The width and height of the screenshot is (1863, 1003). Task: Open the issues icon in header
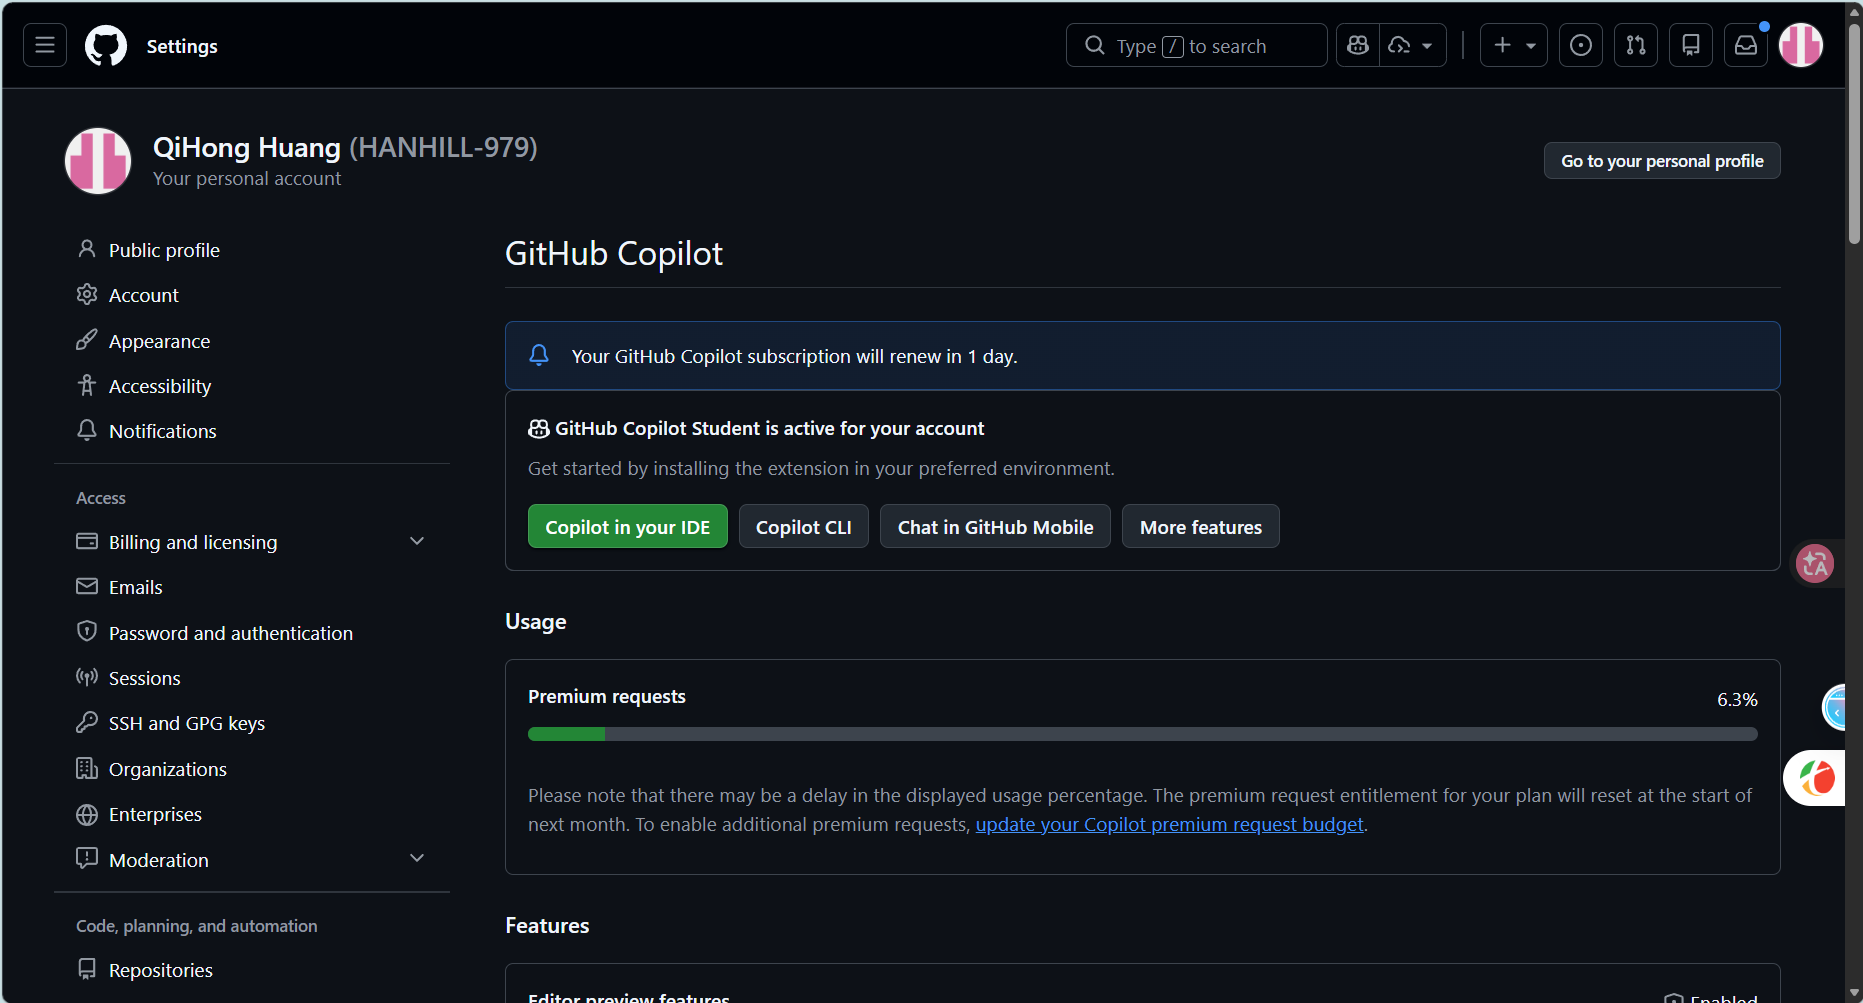[1581, 45]
